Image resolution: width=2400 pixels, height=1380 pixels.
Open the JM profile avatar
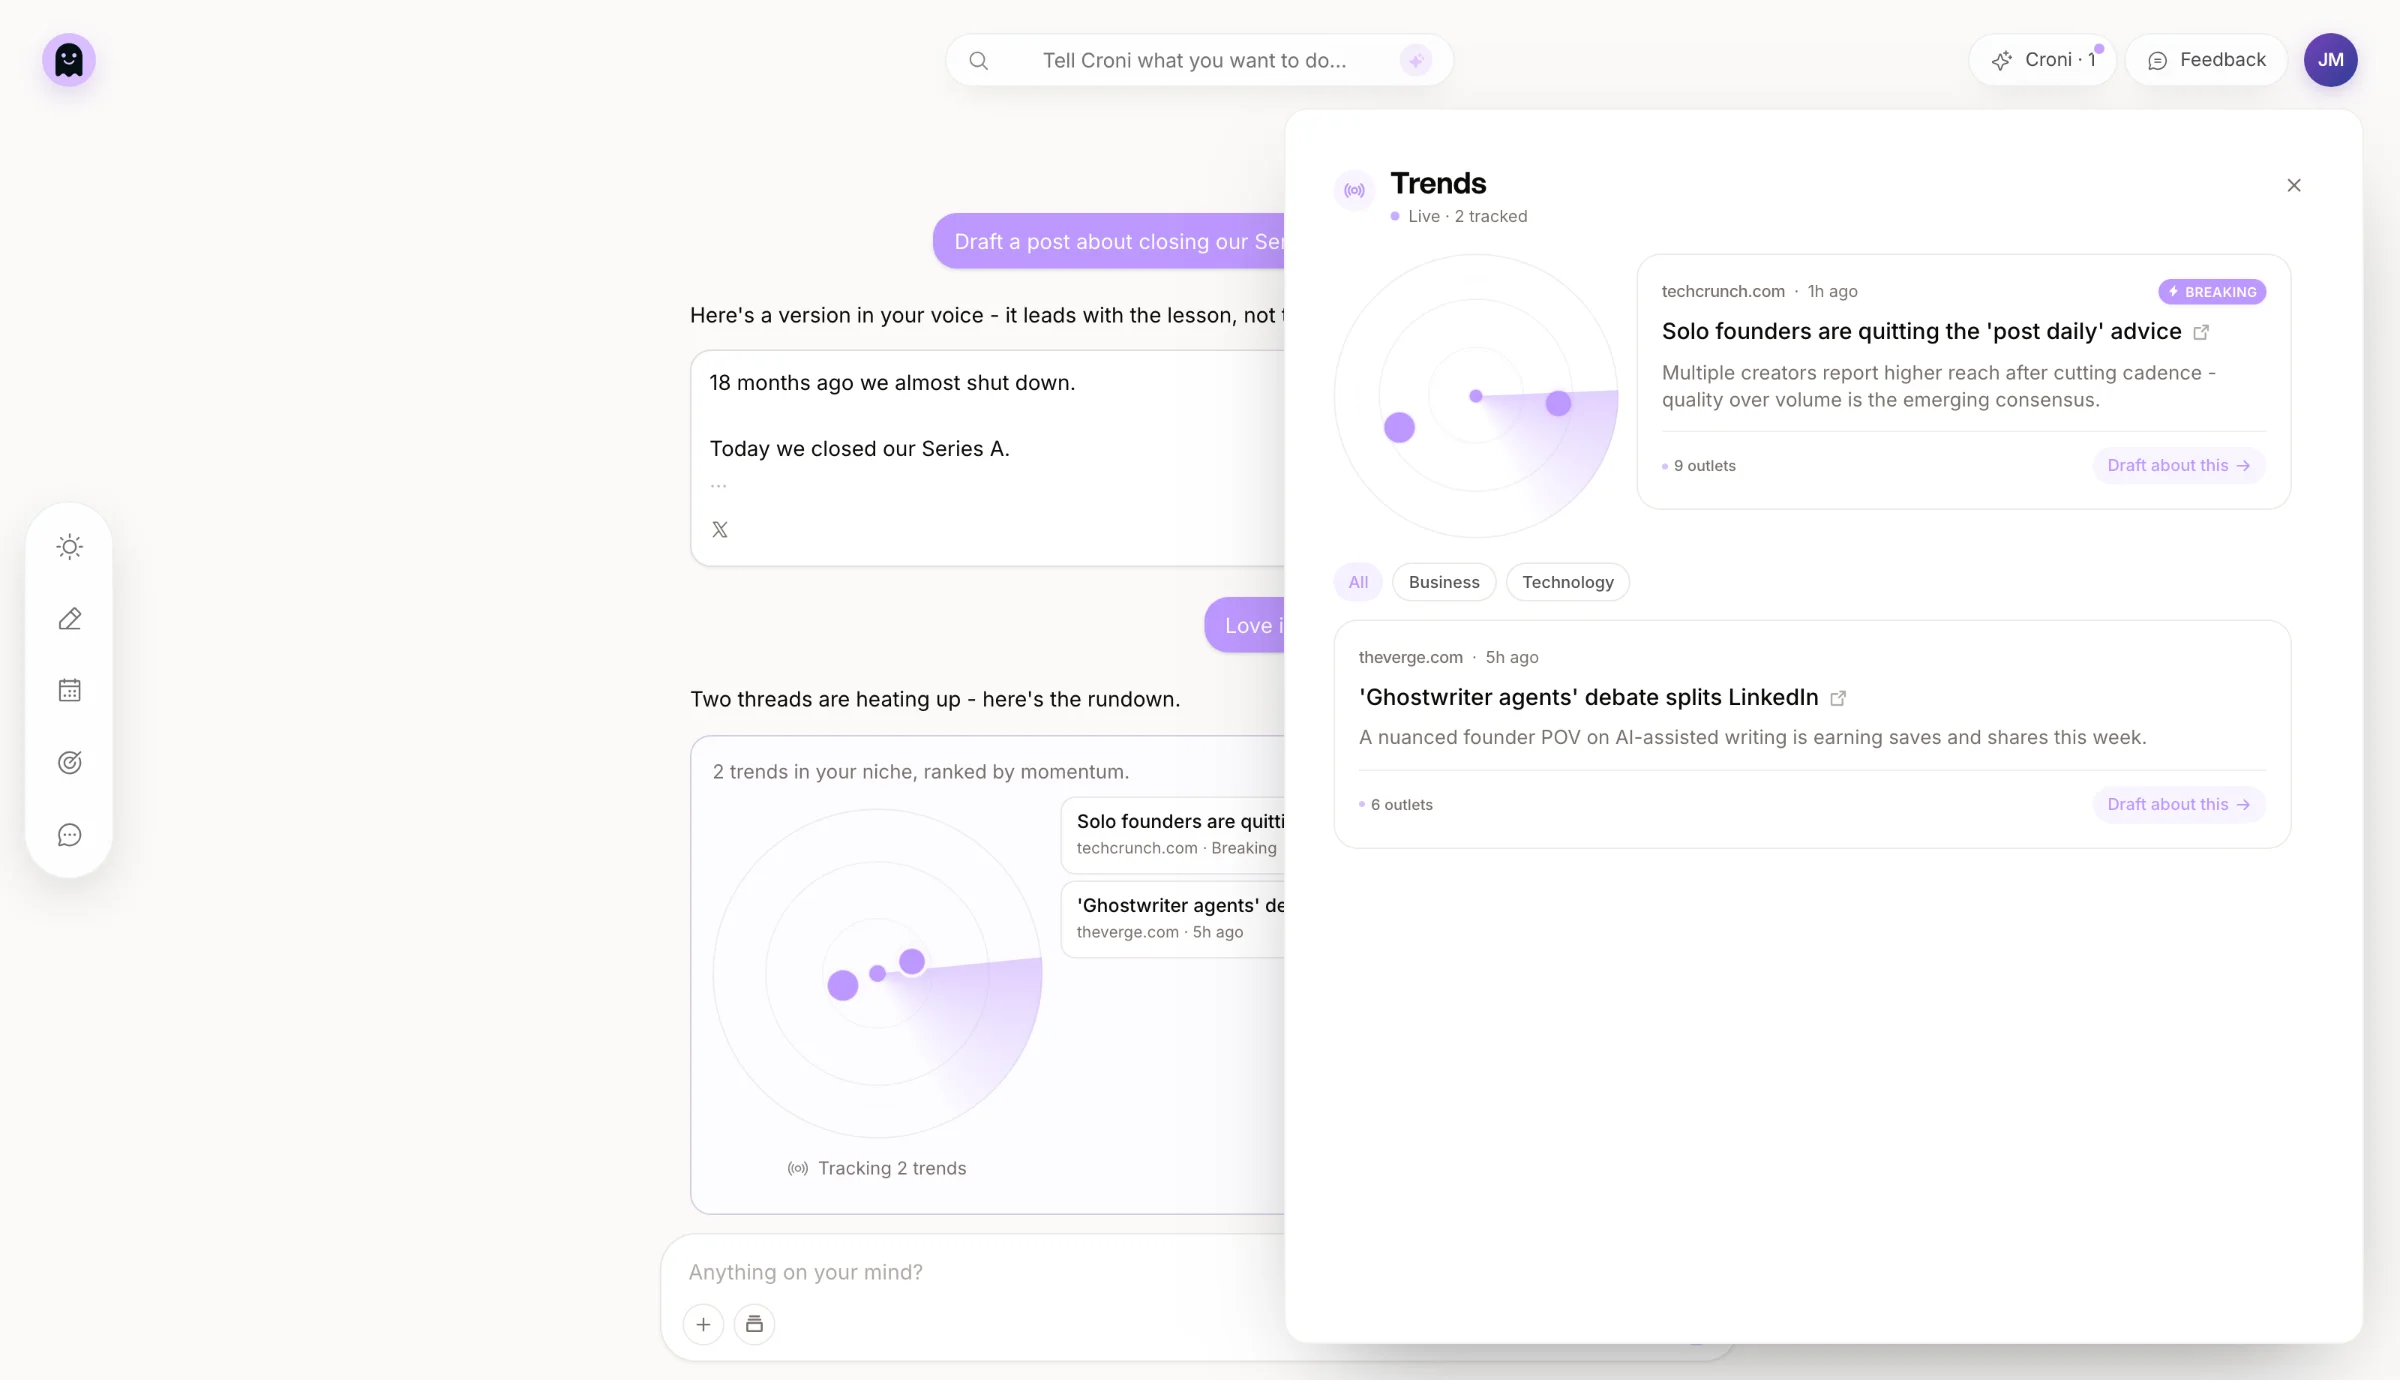[2331, 60]
